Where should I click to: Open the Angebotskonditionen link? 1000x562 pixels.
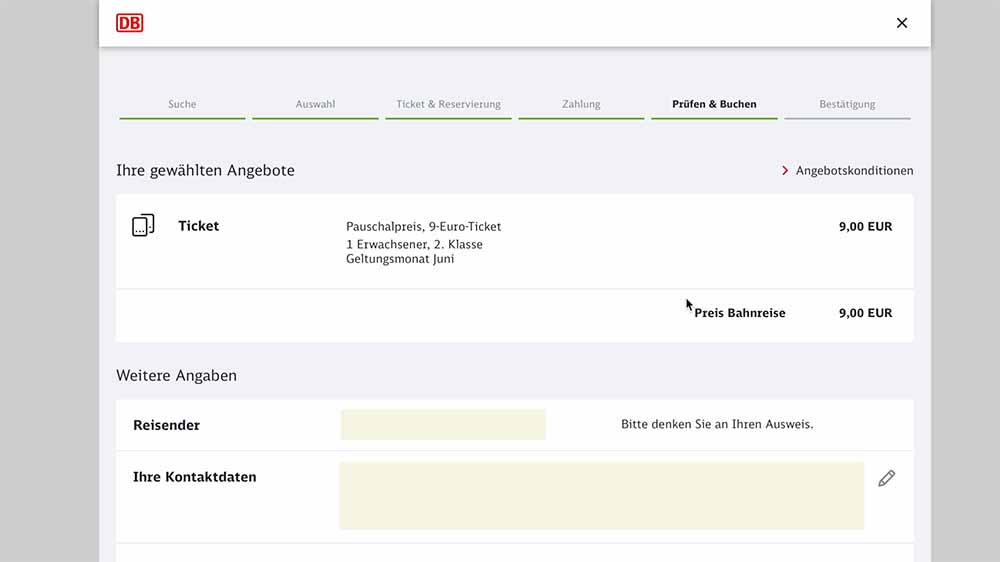coord(854,171)
